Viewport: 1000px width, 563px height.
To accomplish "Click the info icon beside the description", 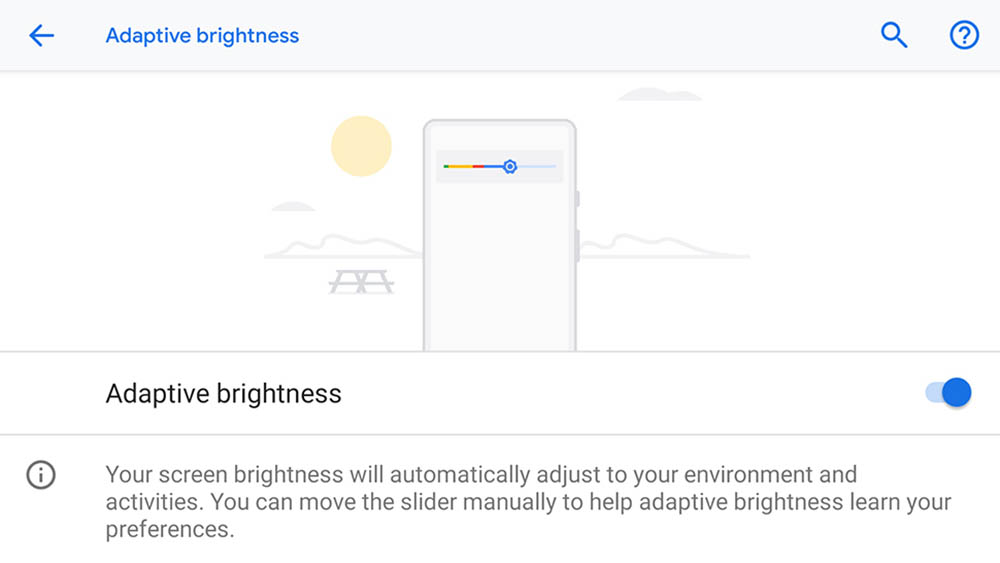I will [x=41, y=475].
